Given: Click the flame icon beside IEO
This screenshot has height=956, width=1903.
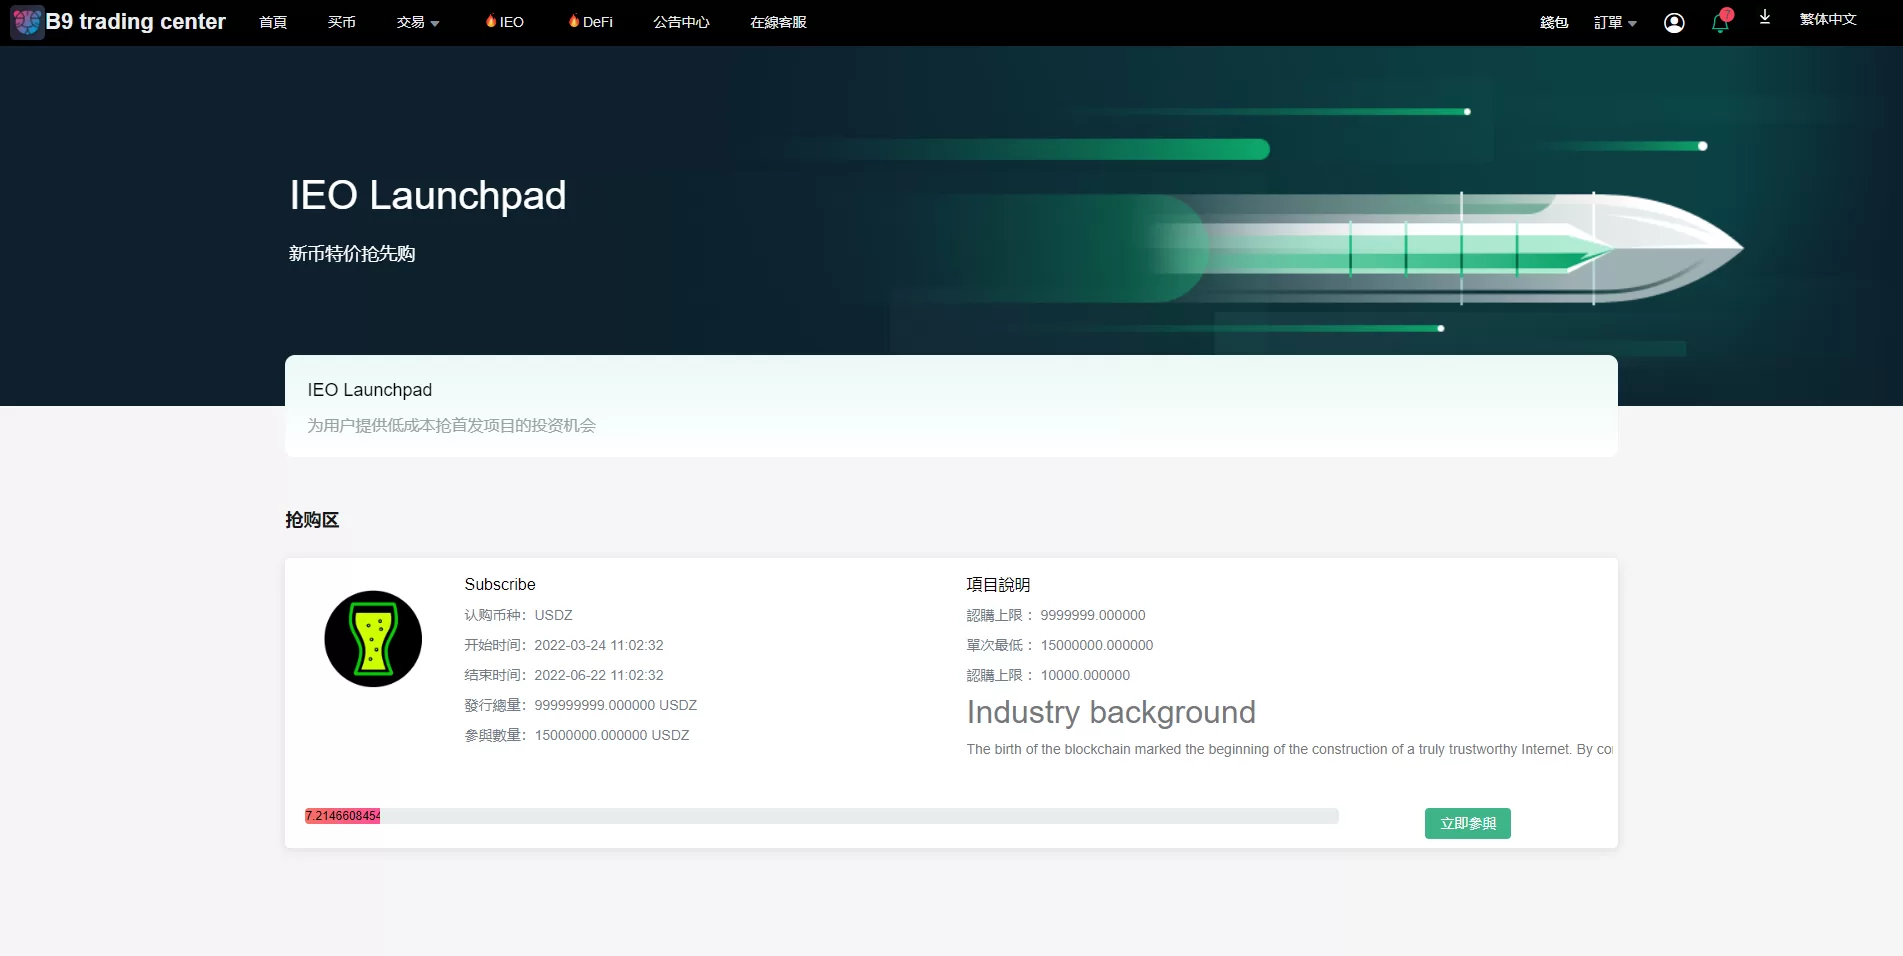Looking at the screenshot, I should tap(491, 21).
